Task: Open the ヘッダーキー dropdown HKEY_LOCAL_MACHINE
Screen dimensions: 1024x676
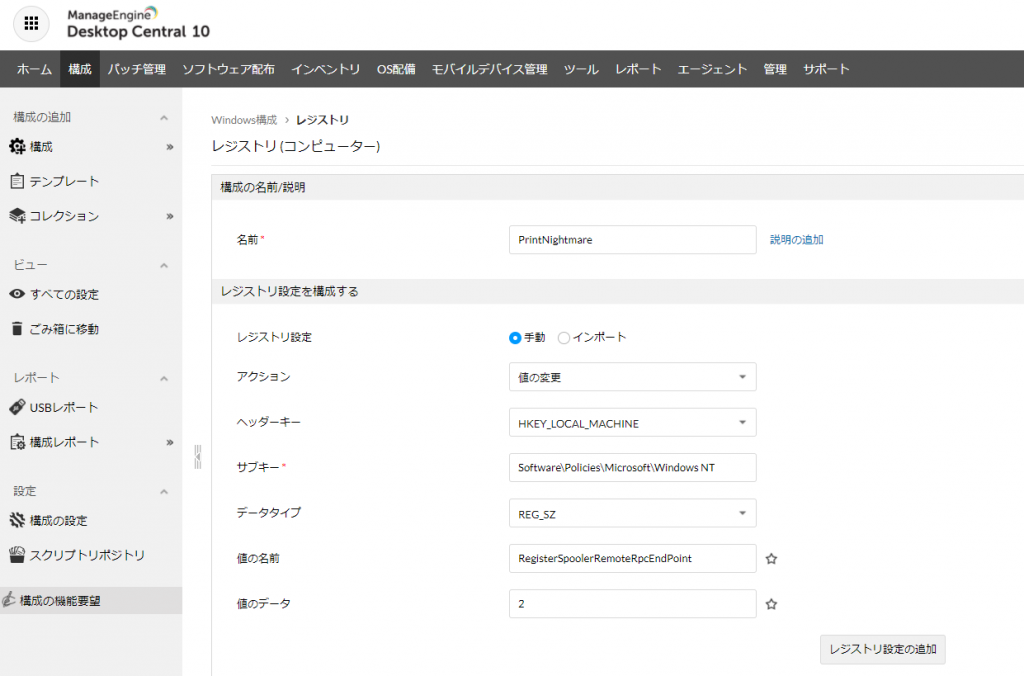Action: point(632,423)
